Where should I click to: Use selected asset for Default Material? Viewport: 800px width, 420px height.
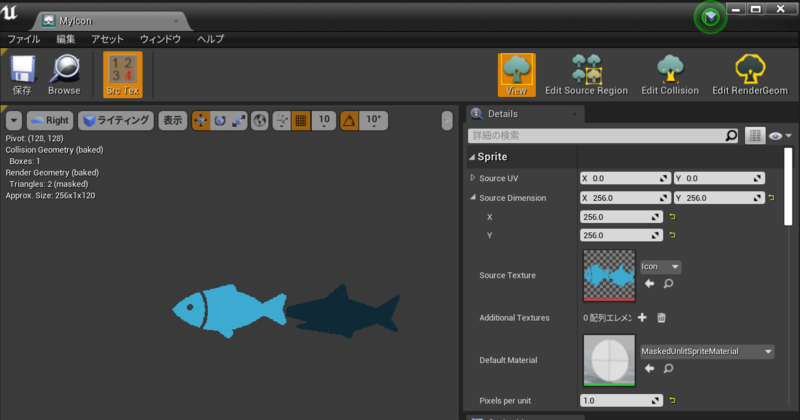pos(649,368)
